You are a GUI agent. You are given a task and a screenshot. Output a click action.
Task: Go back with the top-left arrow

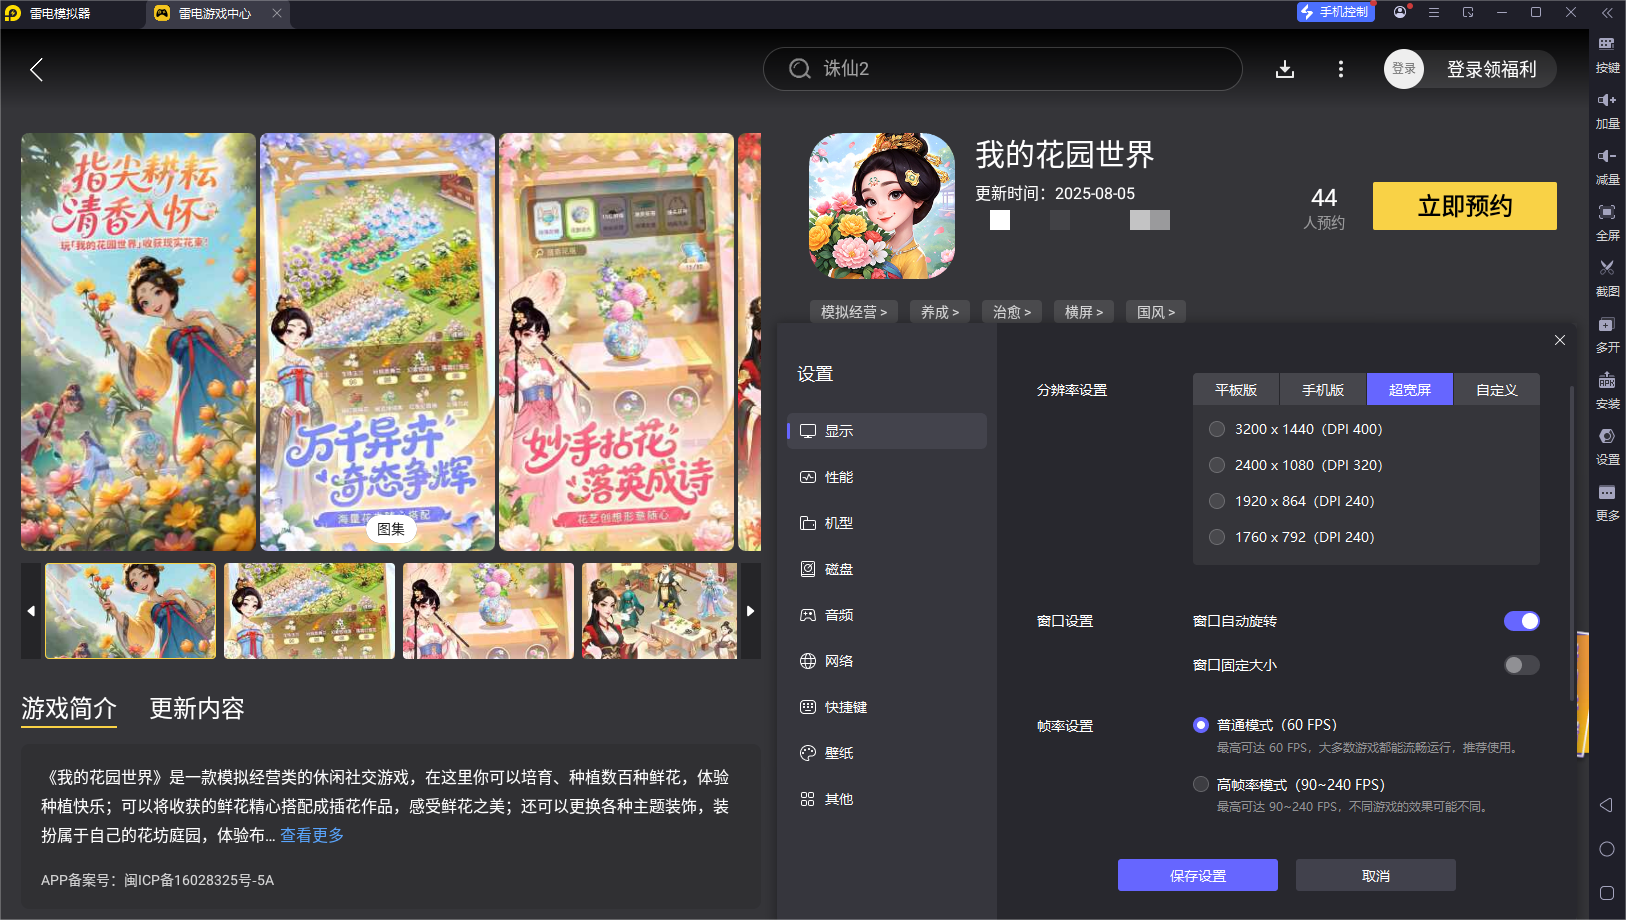click(x=37, y=69)
